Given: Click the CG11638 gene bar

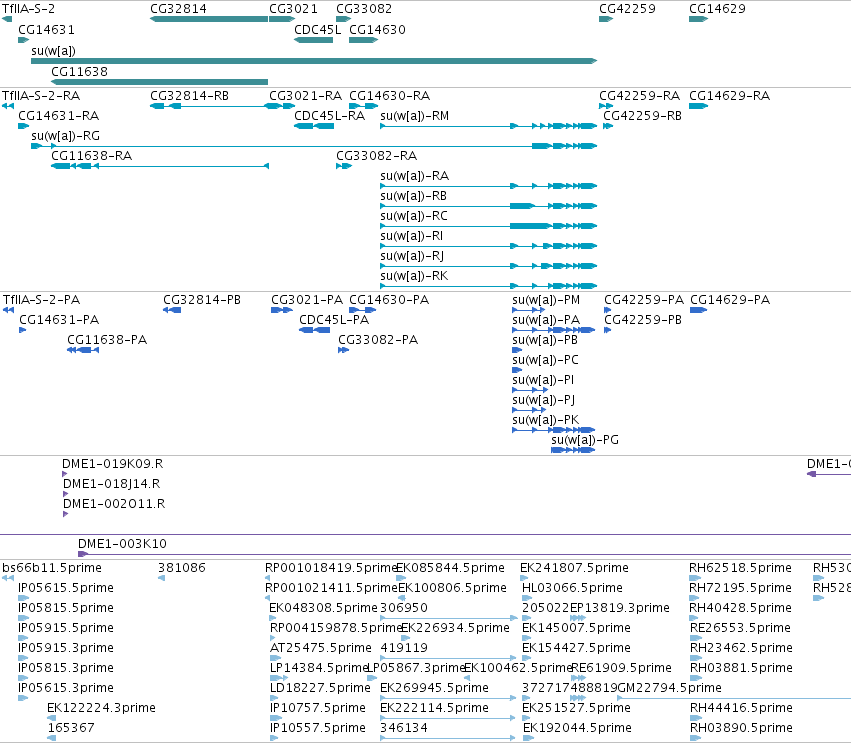Looking at the screenshot, I should 159,82.
